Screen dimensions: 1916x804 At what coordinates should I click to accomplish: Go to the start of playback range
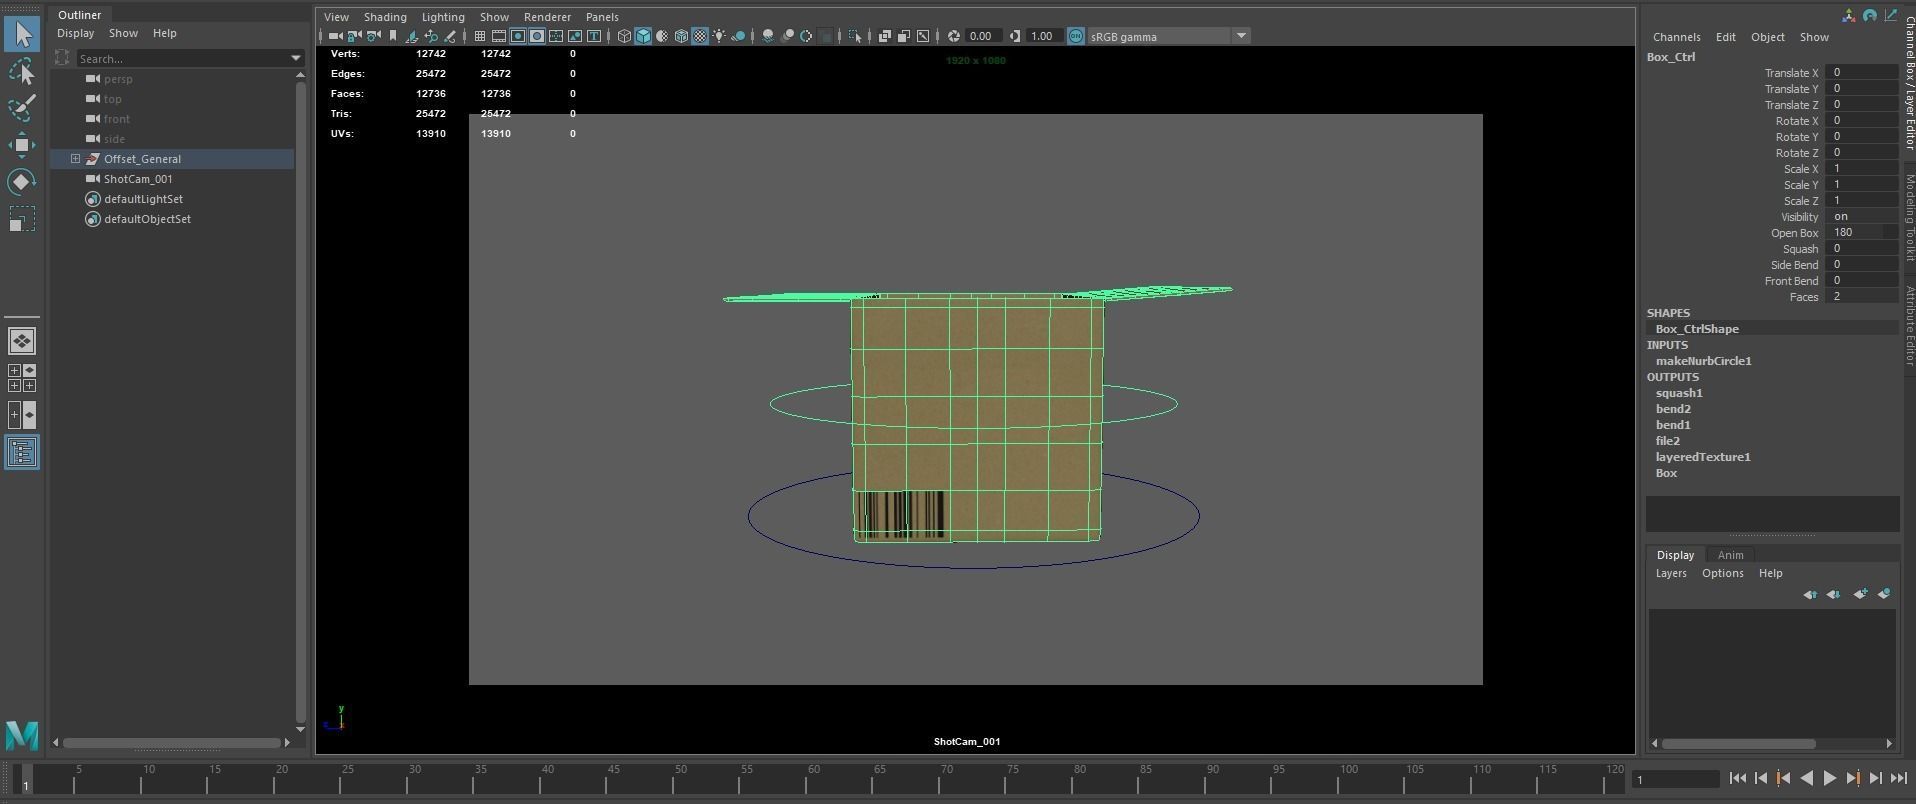[1737, 778]
